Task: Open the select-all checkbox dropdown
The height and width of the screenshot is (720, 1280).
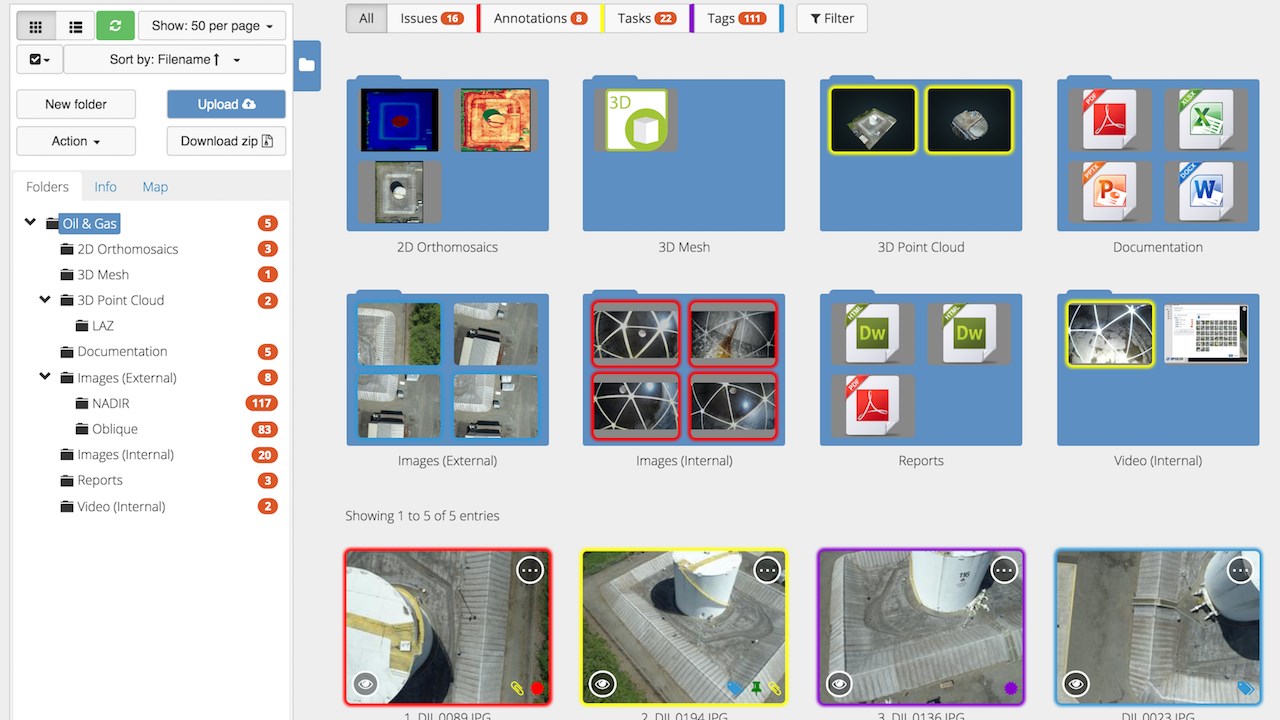Action: click(x=40, y=60)
